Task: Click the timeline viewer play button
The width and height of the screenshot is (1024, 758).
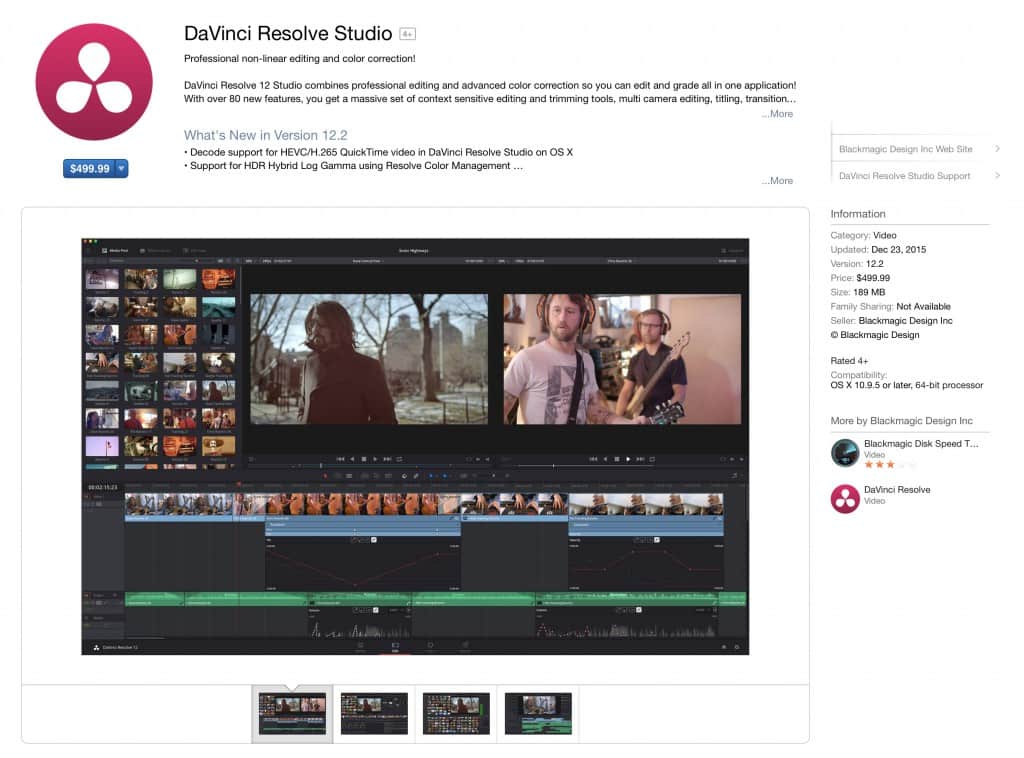Action: coord(628,459)
